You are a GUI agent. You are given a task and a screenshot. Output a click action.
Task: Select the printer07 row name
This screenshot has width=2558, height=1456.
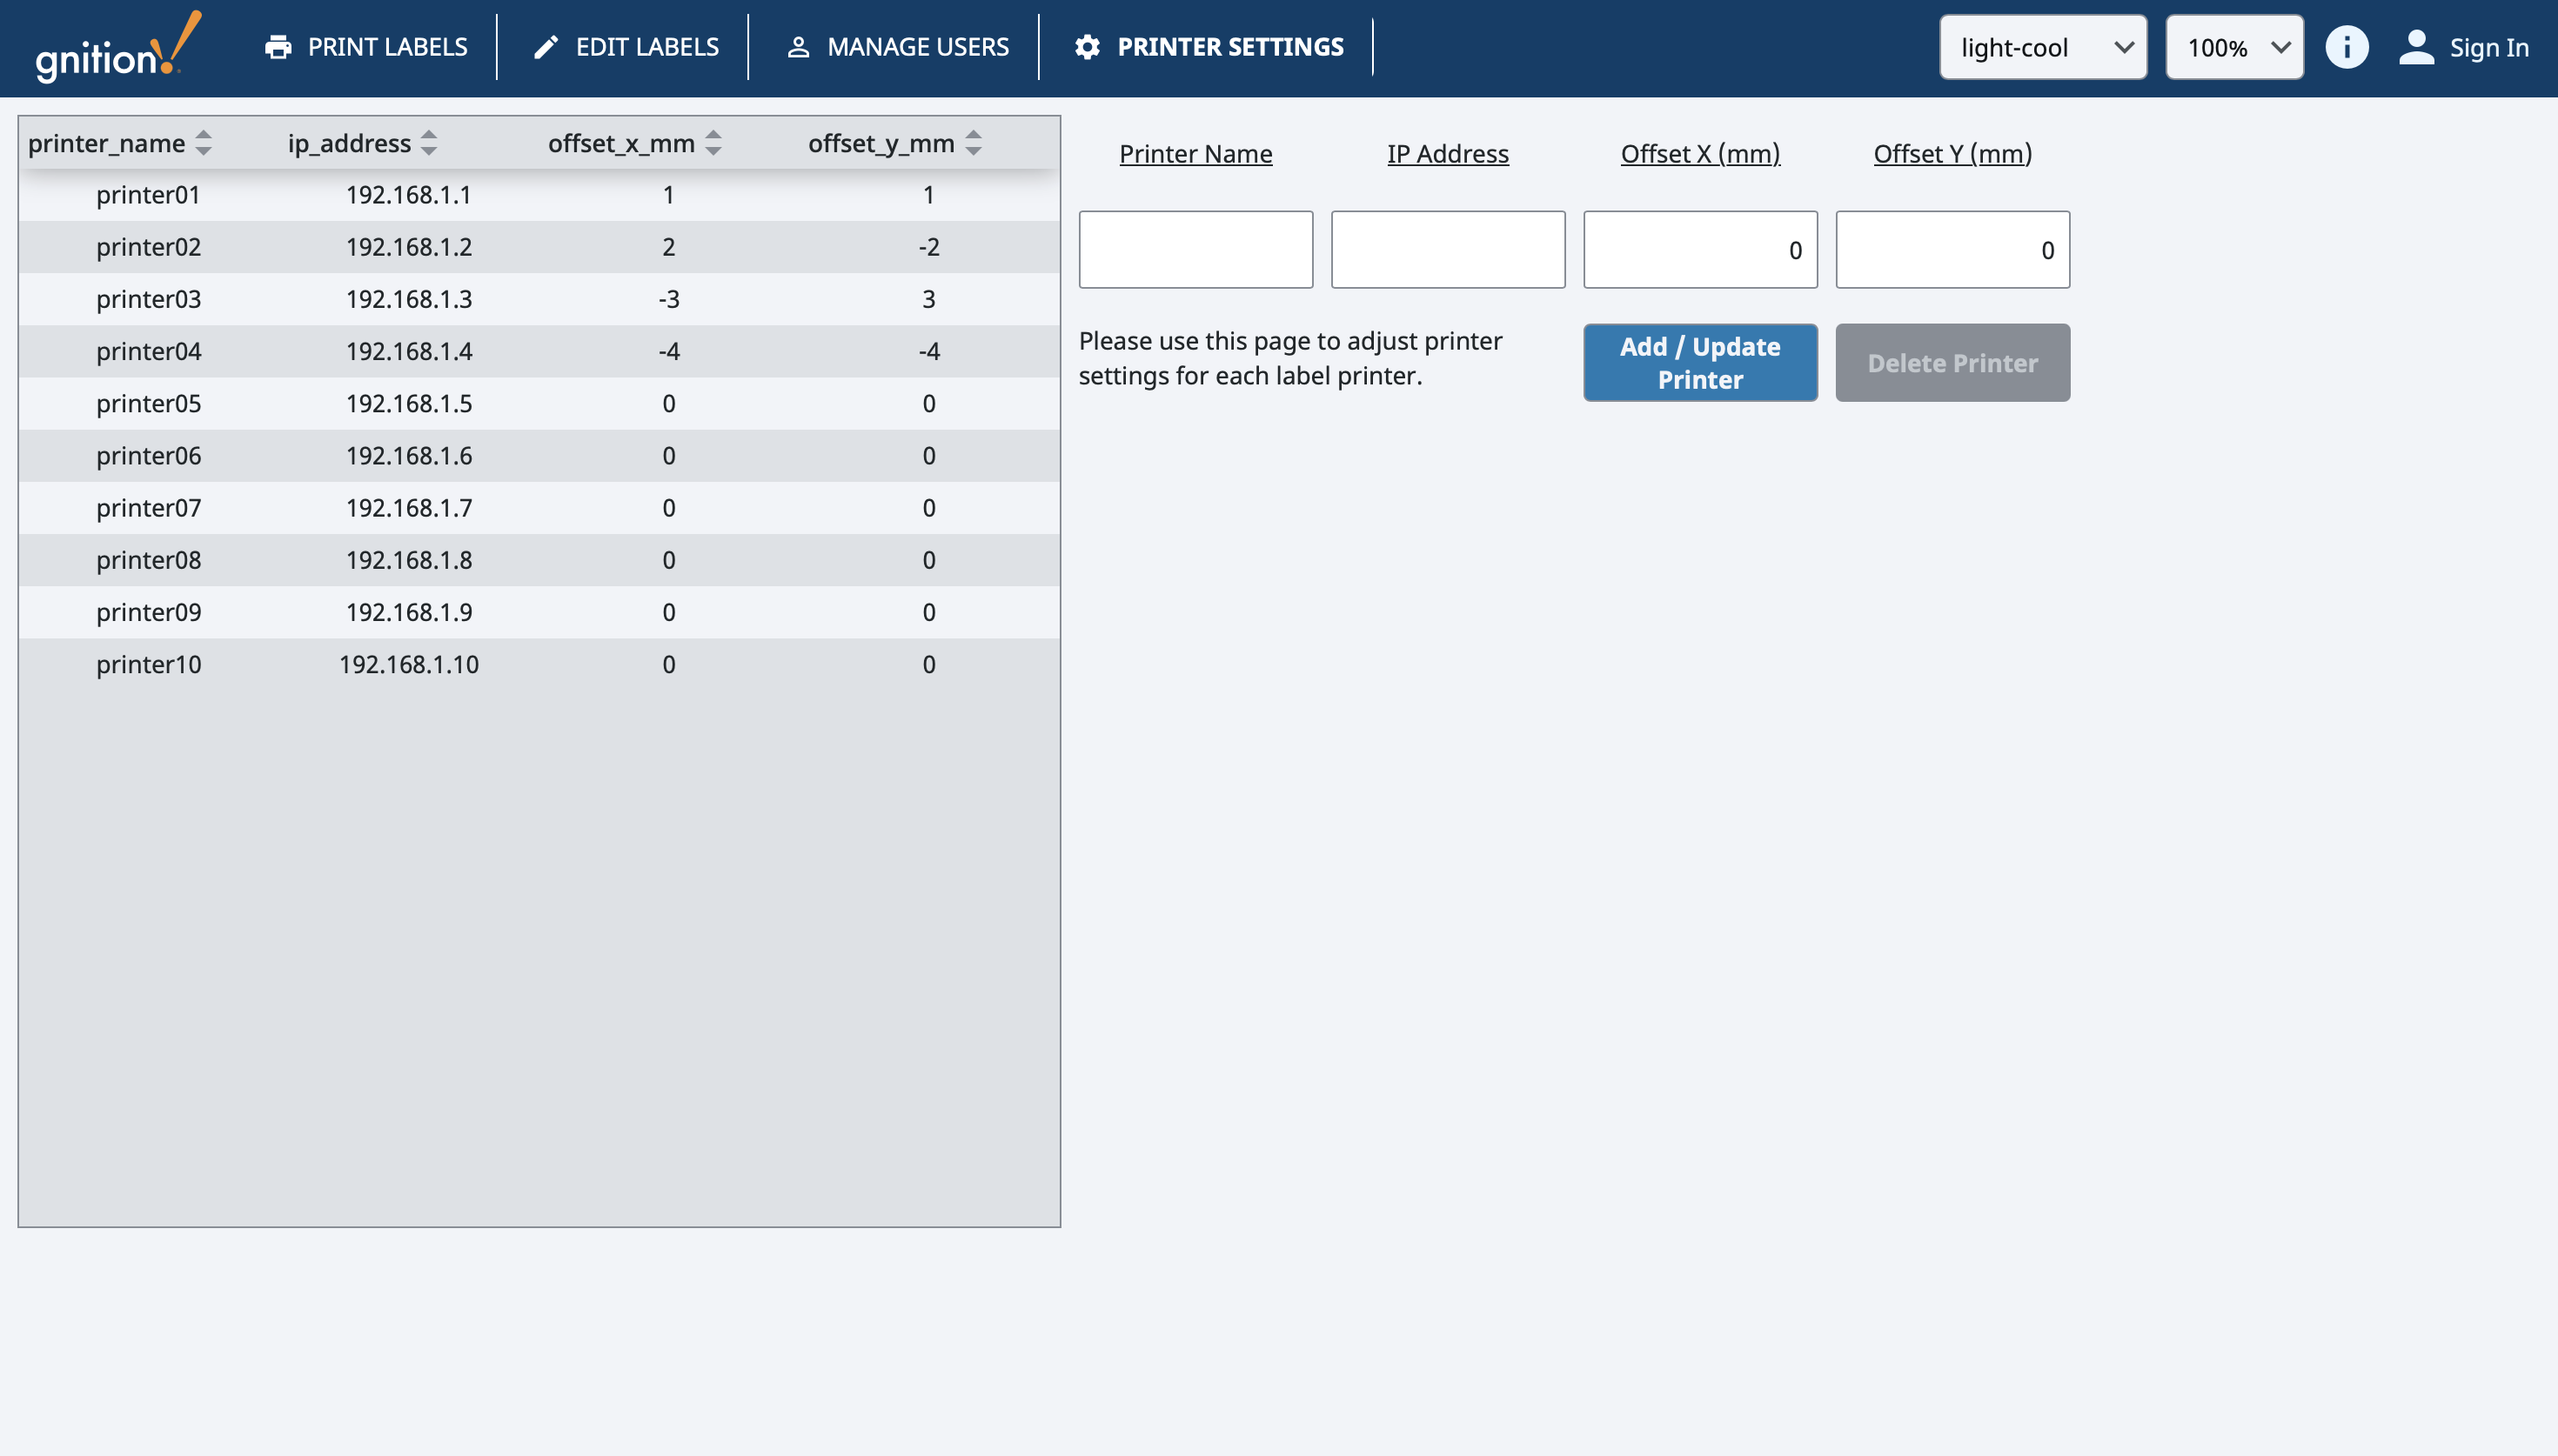pyautogui.click(x=148, y=508)
